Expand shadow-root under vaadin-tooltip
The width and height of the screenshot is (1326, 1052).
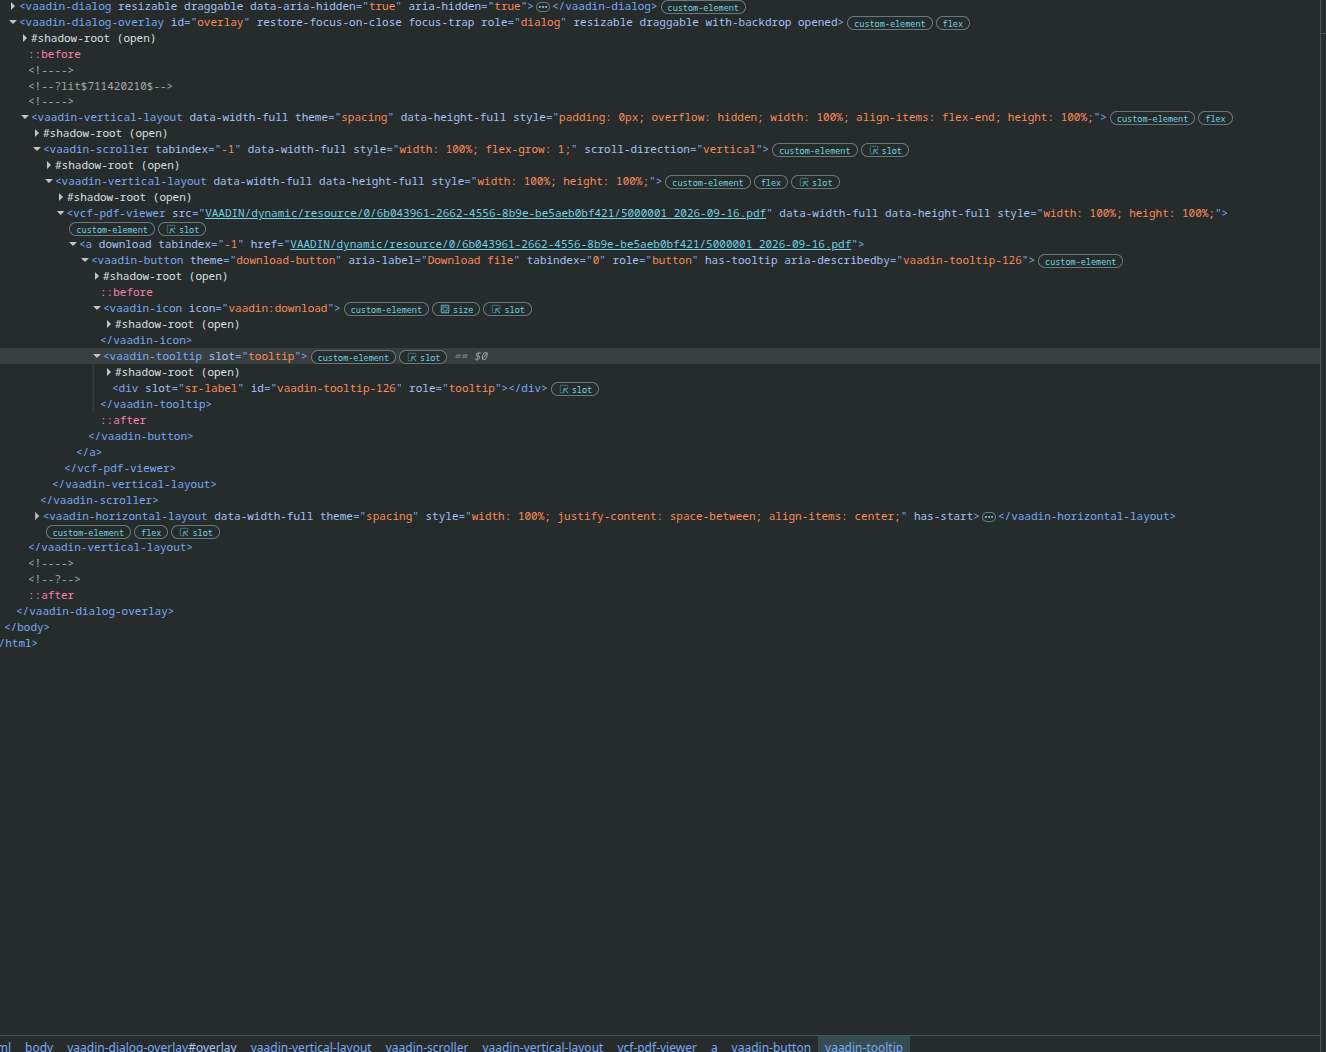(109, 372)
